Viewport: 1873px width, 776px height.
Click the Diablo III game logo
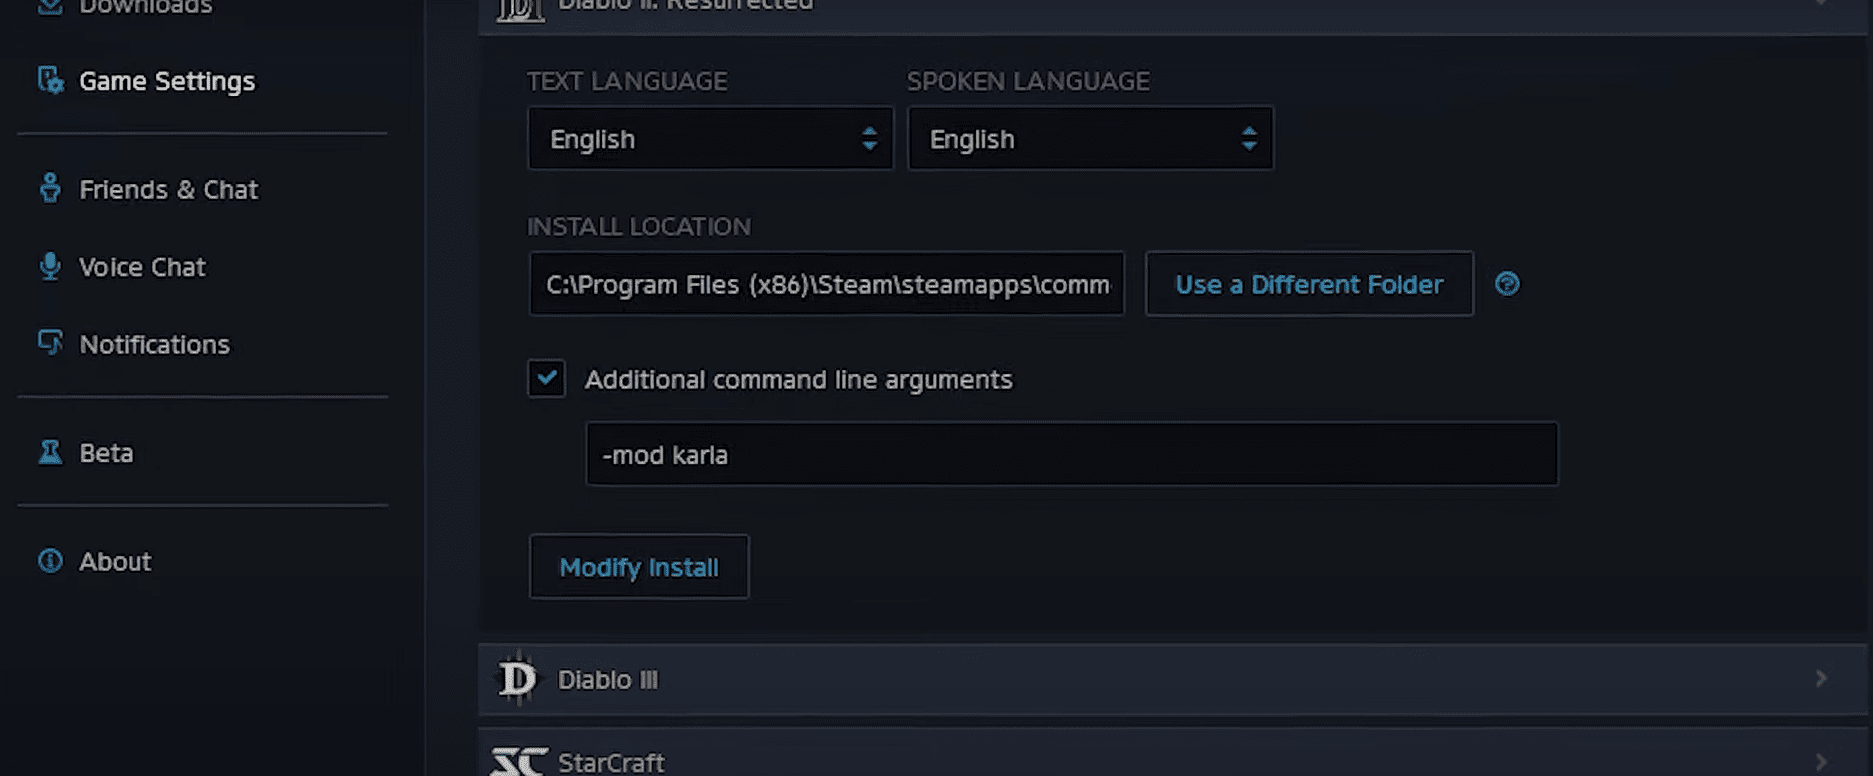pos(518,679)
